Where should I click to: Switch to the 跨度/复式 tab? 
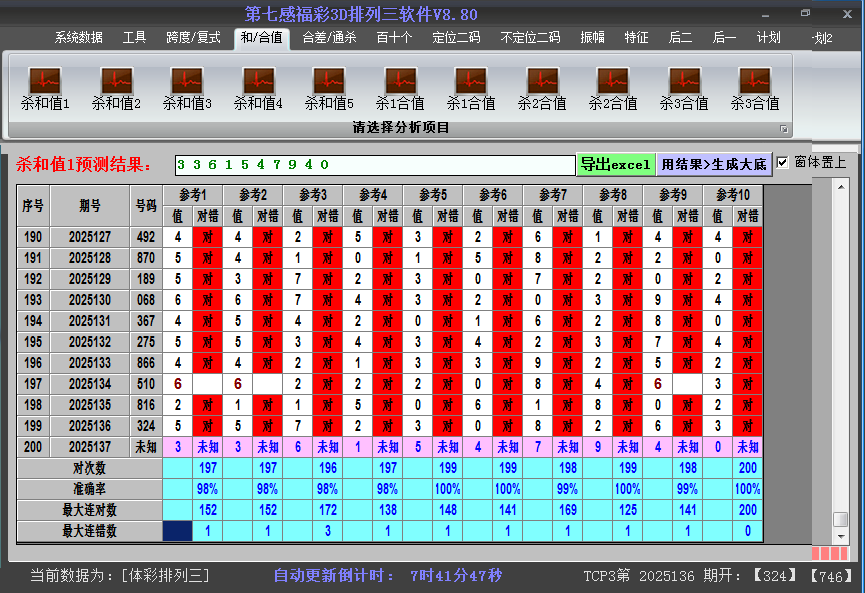pos(193,38)
